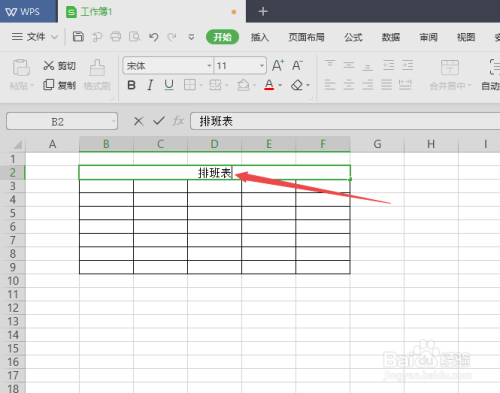500x393 pixels.
Task: Align text left
Action: (330, 85)
